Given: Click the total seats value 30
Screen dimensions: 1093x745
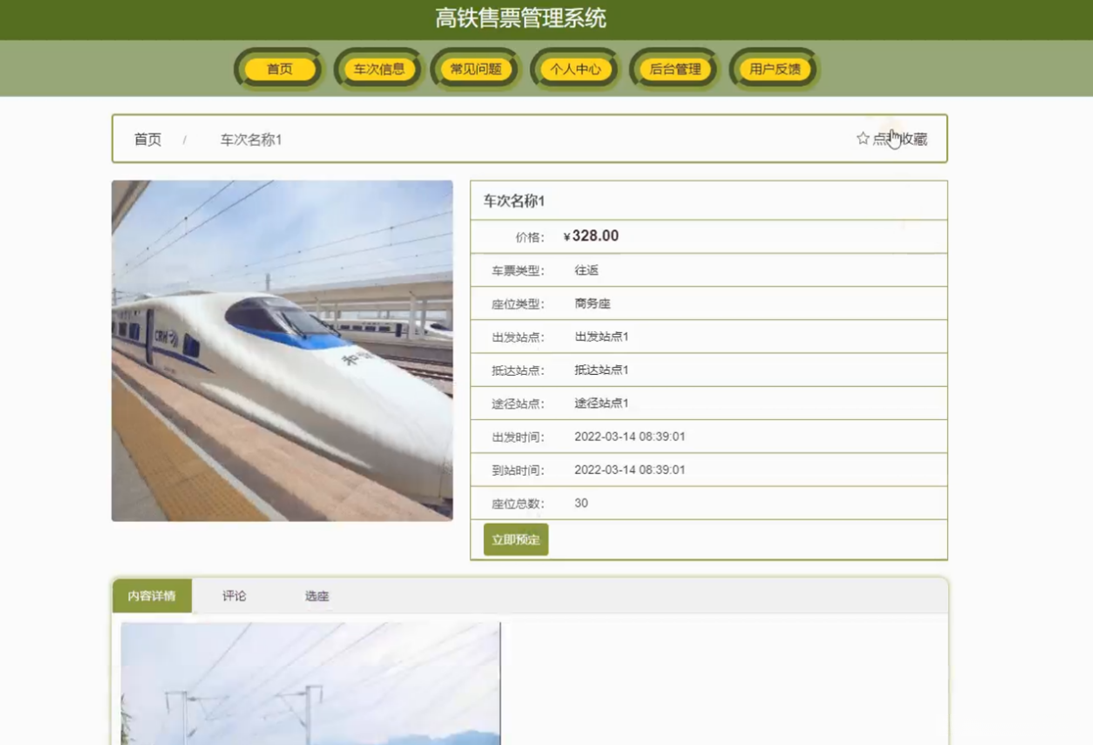Looking at the screenshot, I should (x=581, y=503).
